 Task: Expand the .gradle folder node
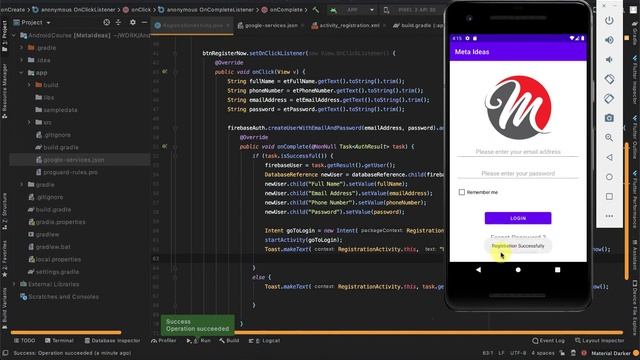click(22, 48)
